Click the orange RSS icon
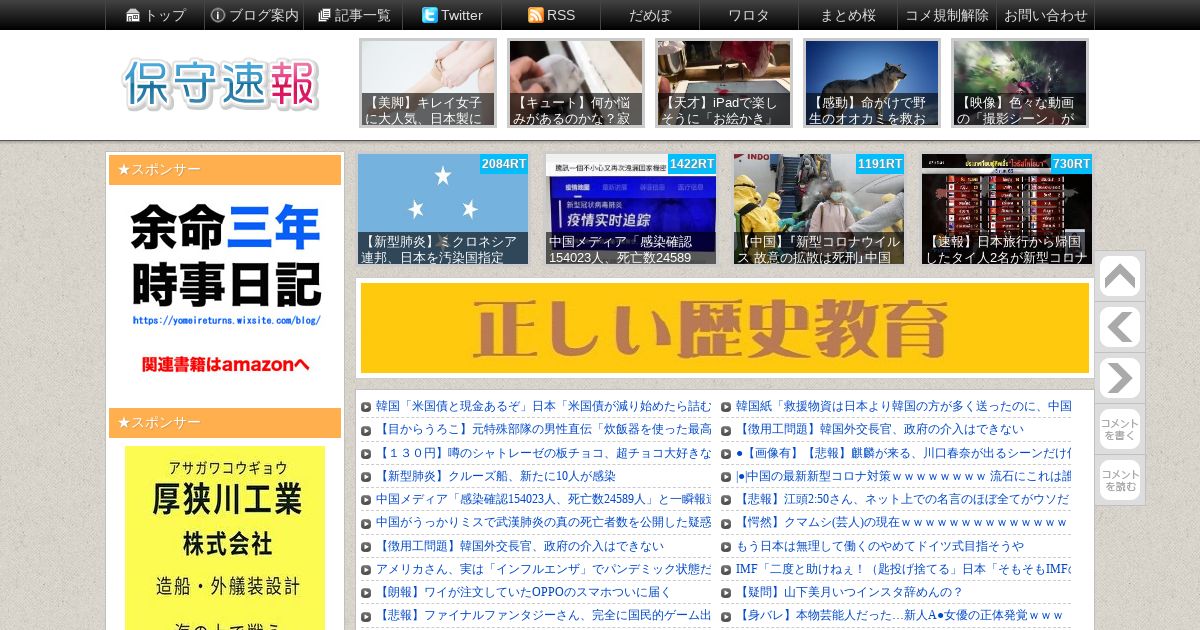Image resolution: width=1200 pixels, height=630 pixels. tap(535, 15)
